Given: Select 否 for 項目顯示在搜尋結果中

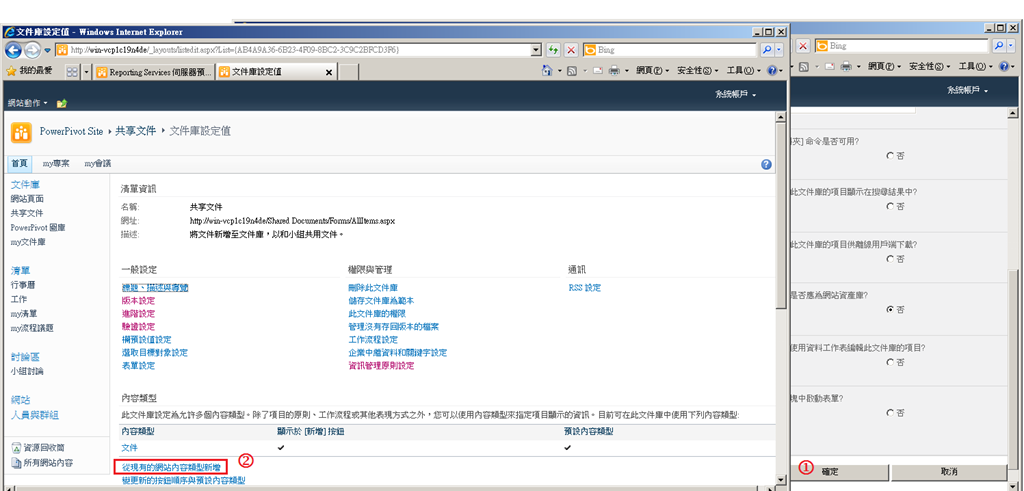Looking at the screenshot, I should [890, 206].
